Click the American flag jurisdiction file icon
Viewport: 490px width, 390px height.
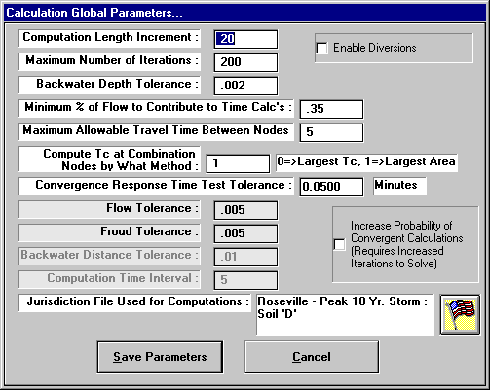(460, 315)
